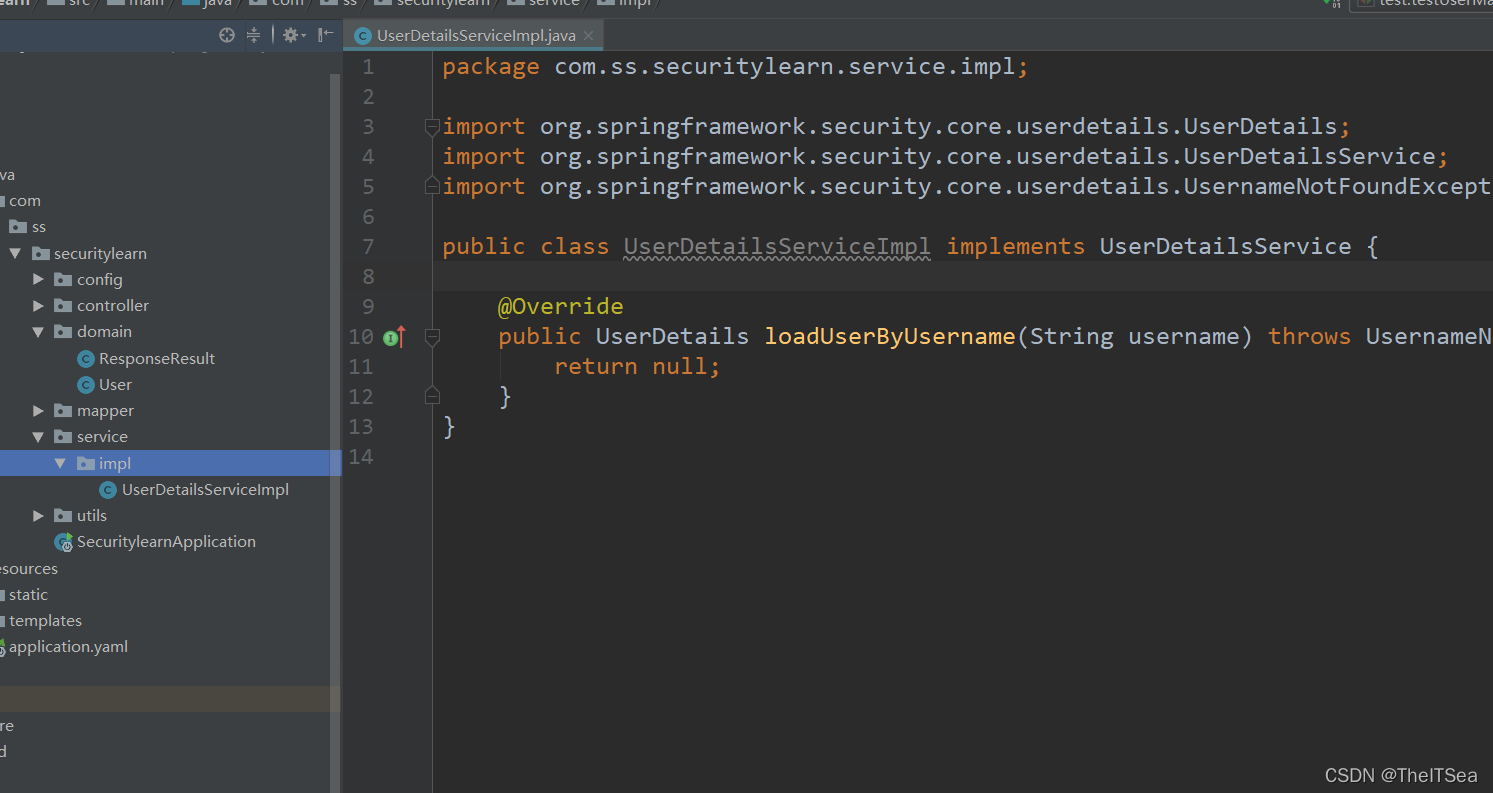1493x793 pixels.
Task: Click the Hide Project panel icon
Action: pos(325,35)
